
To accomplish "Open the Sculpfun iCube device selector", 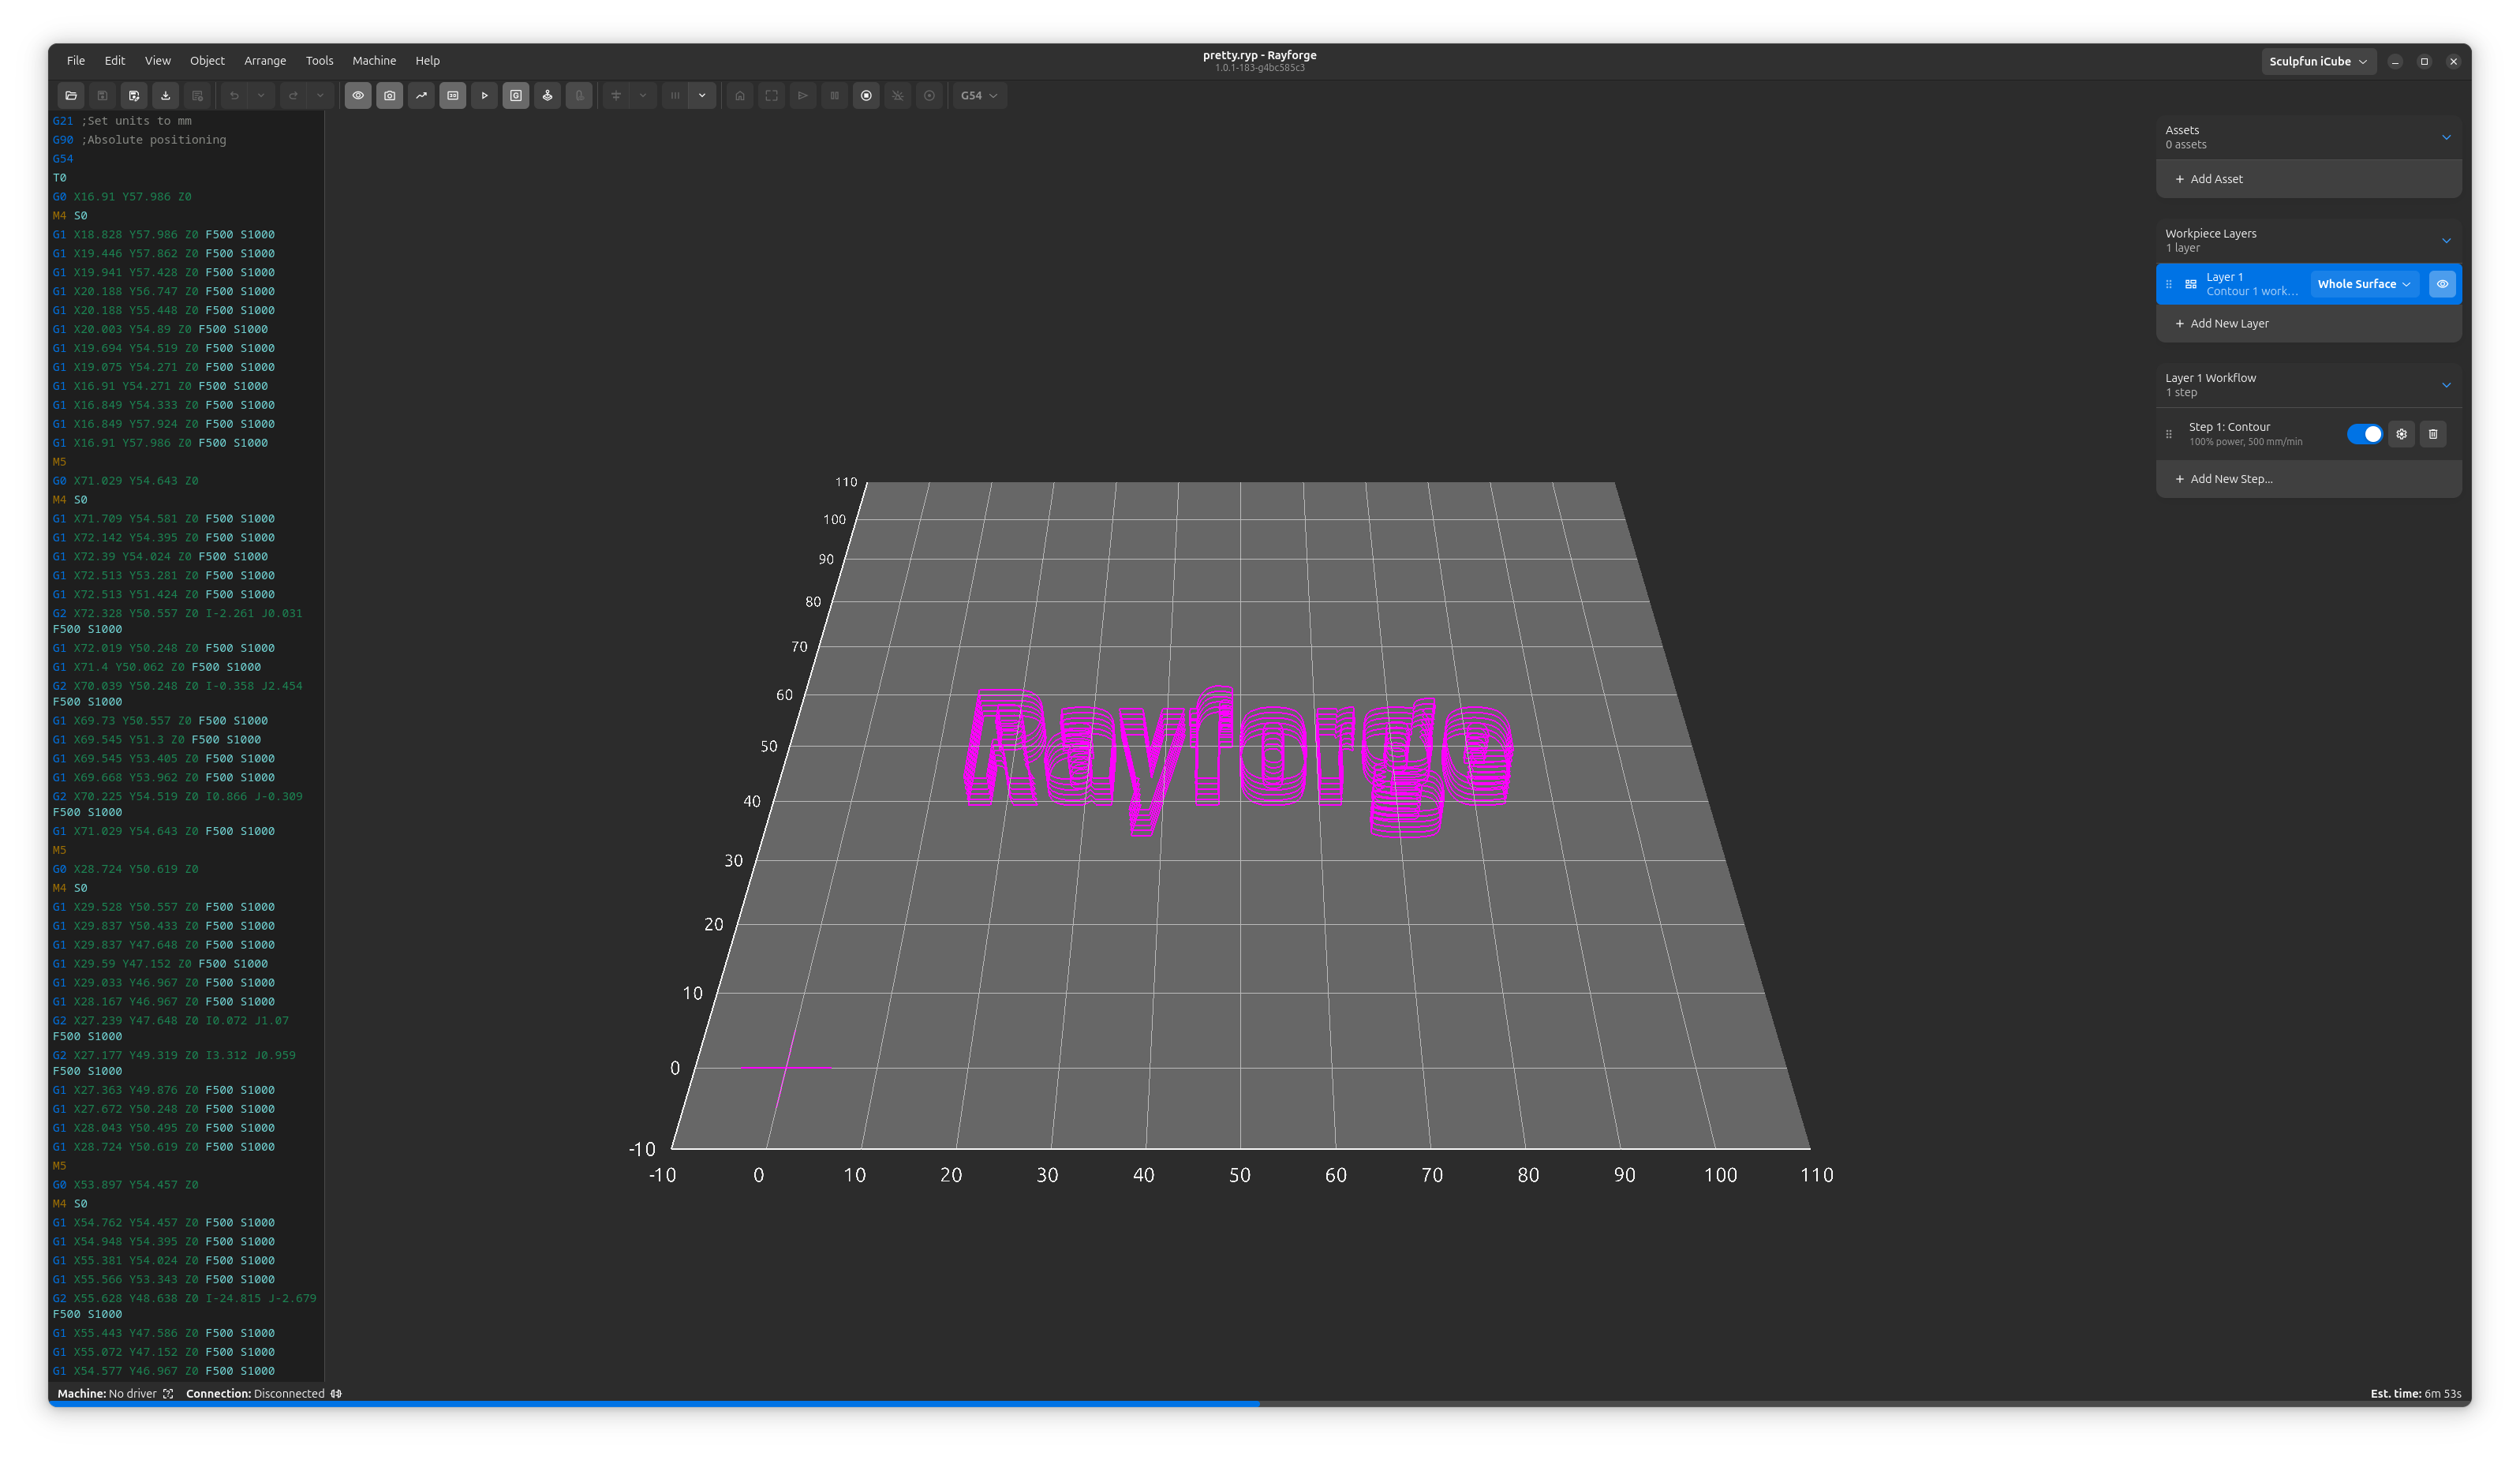I will pyautogui.click(x=2318, y=61).
